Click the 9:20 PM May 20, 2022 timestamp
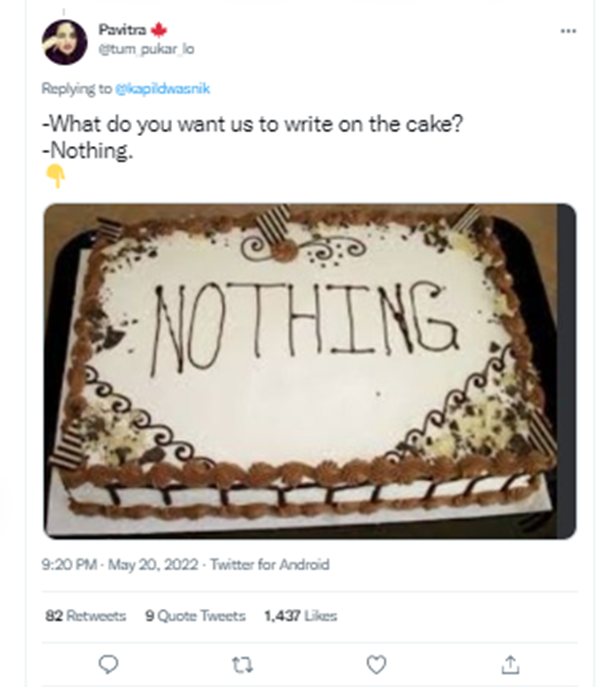Viewport: 611px width, 687px height. tap(120, 565)
